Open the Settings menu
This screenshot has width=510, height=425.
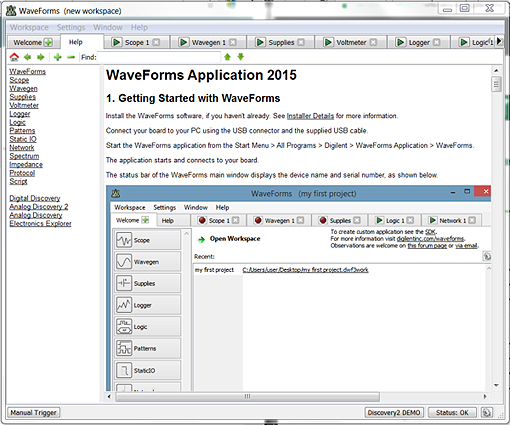(71, 27)
